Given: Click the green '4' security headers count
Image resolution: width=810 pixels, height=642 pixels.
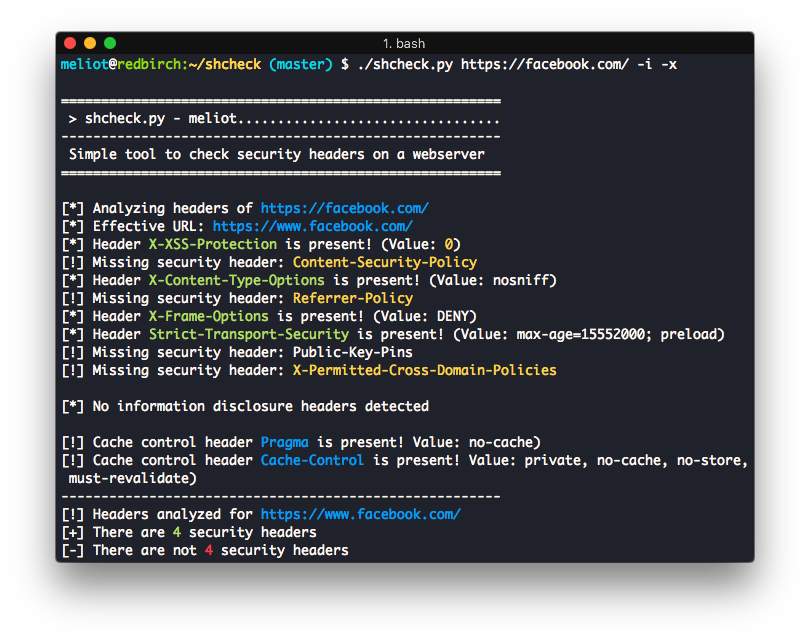Looking at the screenshot, I should click(177, 533).
